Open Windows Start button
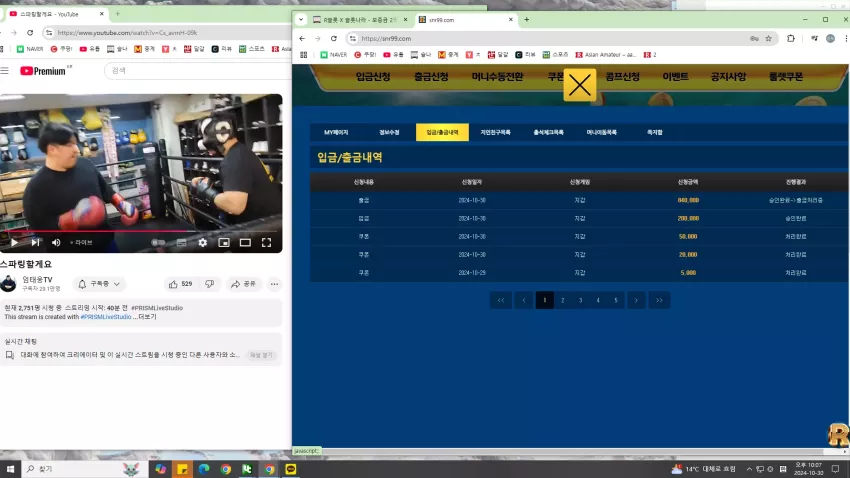 pos(10,469)
